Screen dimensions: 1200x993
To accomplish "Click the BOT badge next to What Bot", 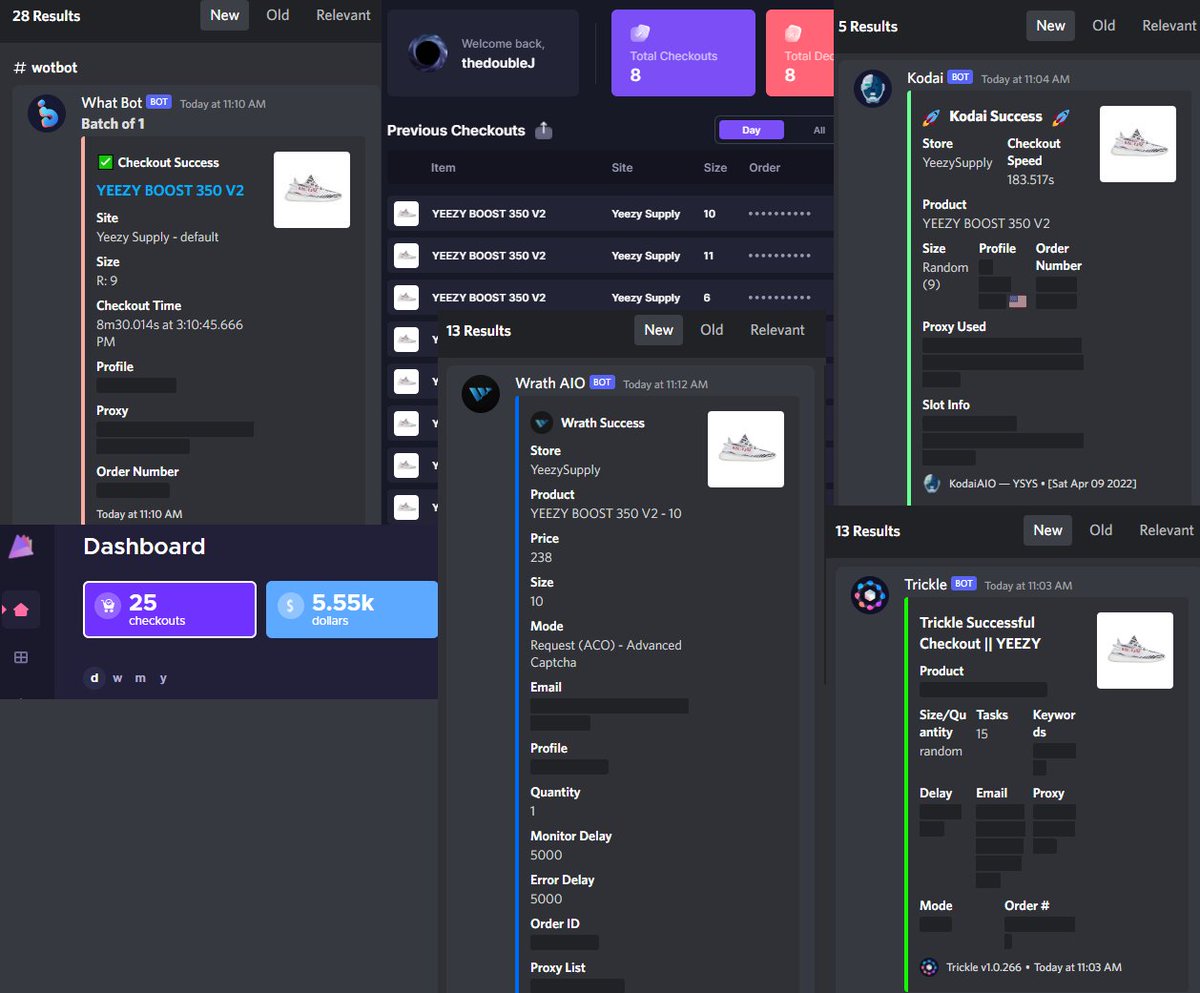I will [x=159, y=102].
